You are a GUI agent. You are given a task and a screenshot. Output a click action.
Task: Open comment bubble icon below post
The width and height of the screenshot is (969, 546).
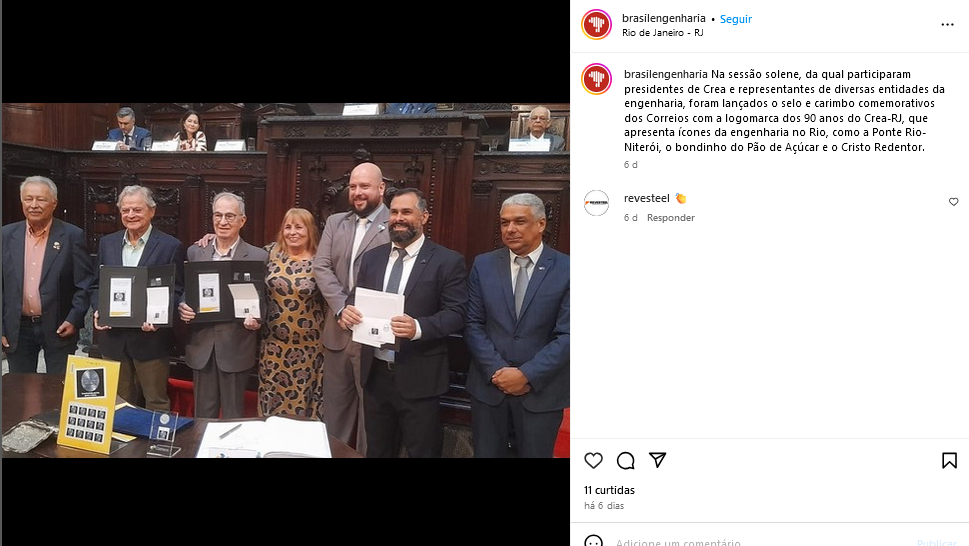pyautogui.click(x=625, y=460)
